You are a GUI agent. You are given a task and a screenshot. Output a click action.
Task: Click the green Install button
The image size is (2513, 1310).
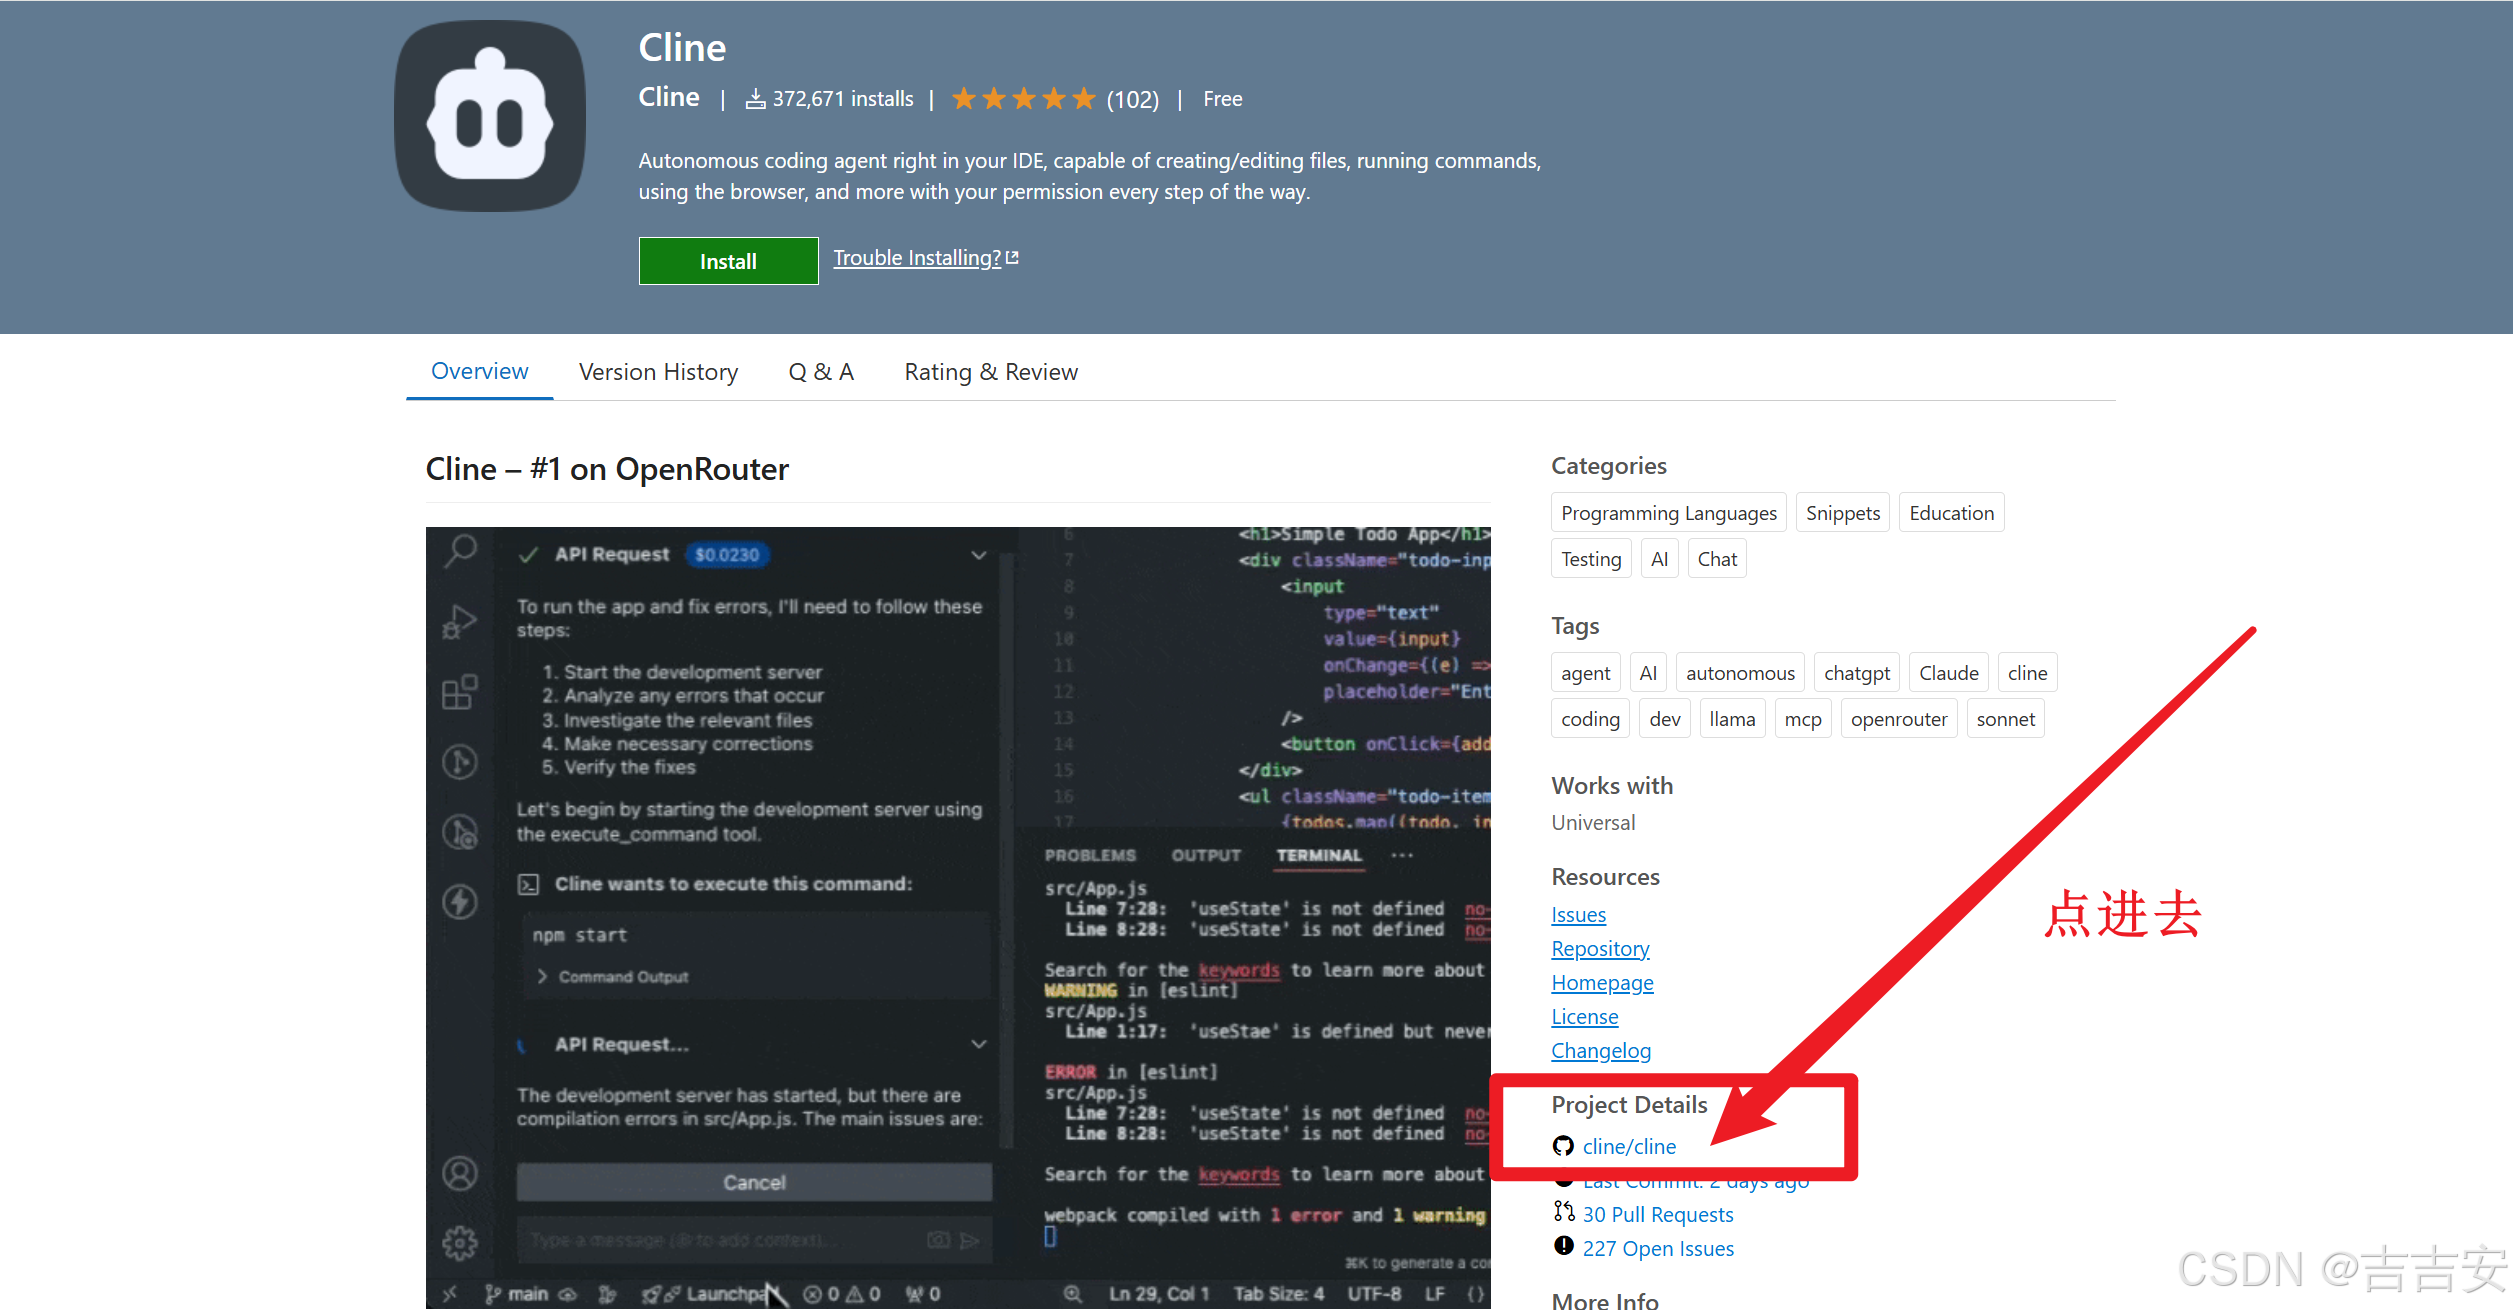[x=728, y=261]
